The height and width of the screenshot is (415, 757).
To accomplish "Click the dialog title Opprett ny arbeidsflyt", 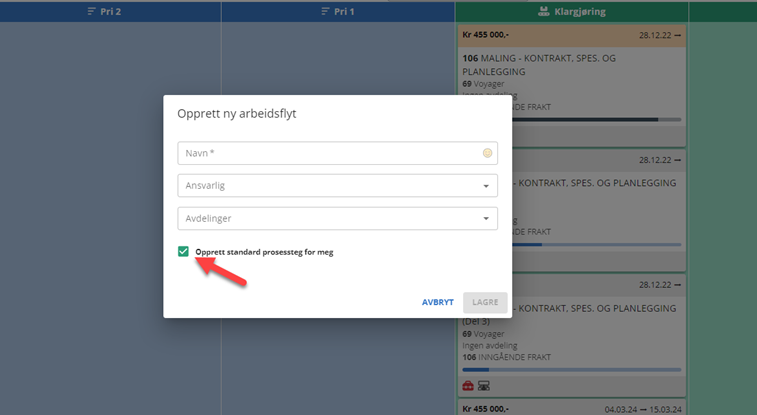I will coord(237,114).
